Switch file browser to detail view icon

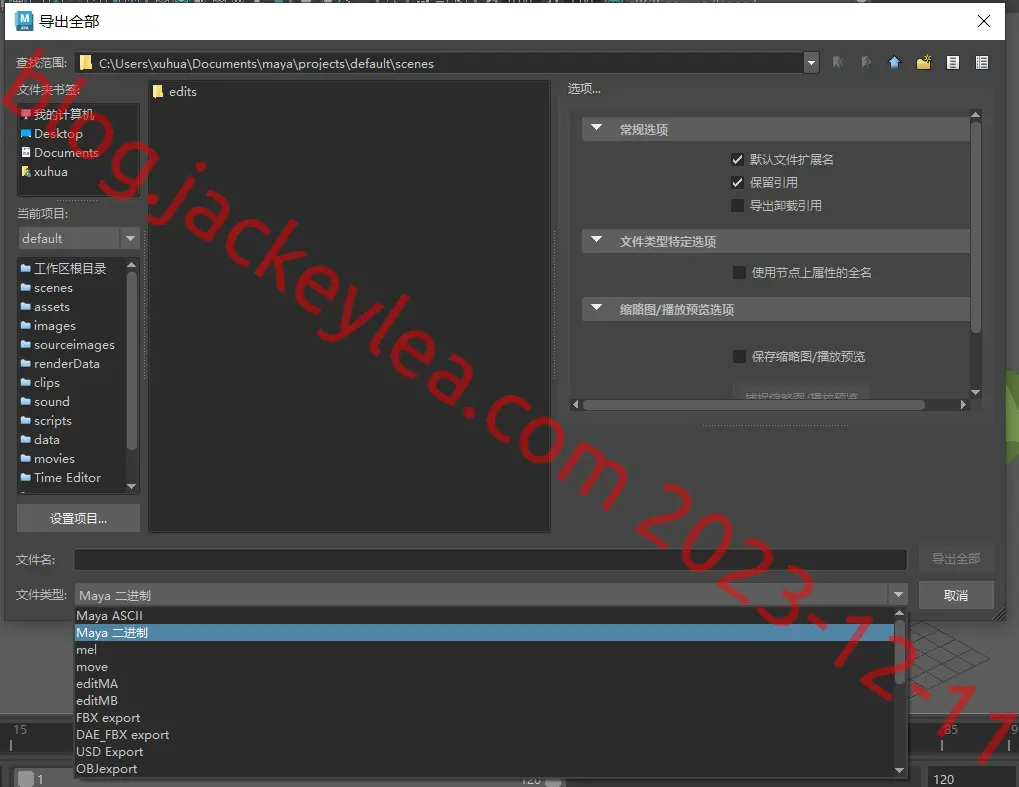(982, 62)
